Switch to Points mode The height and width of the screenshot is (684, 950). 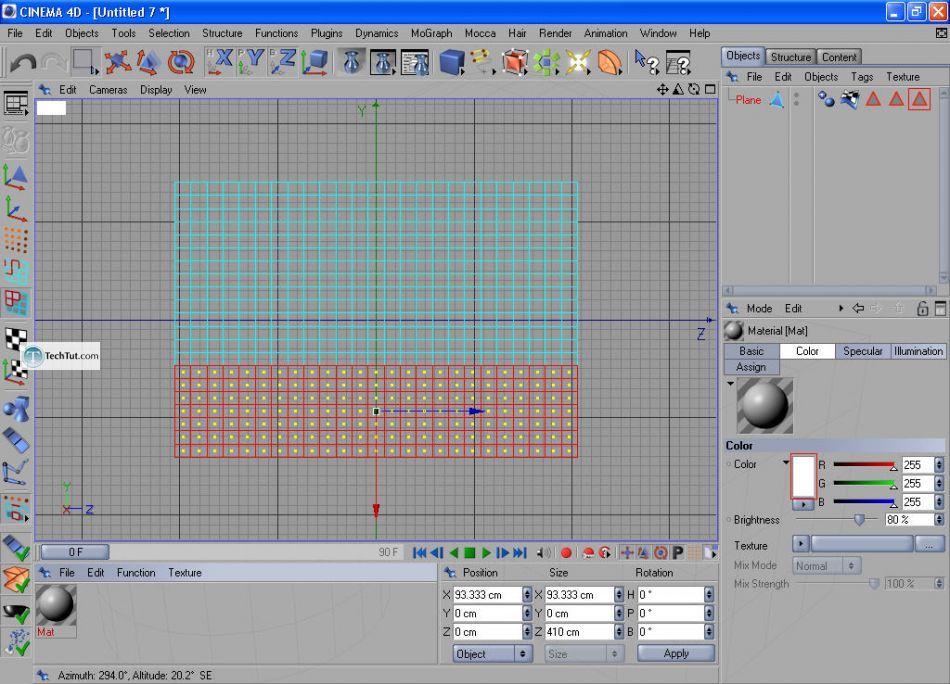(x=16, y=240)
